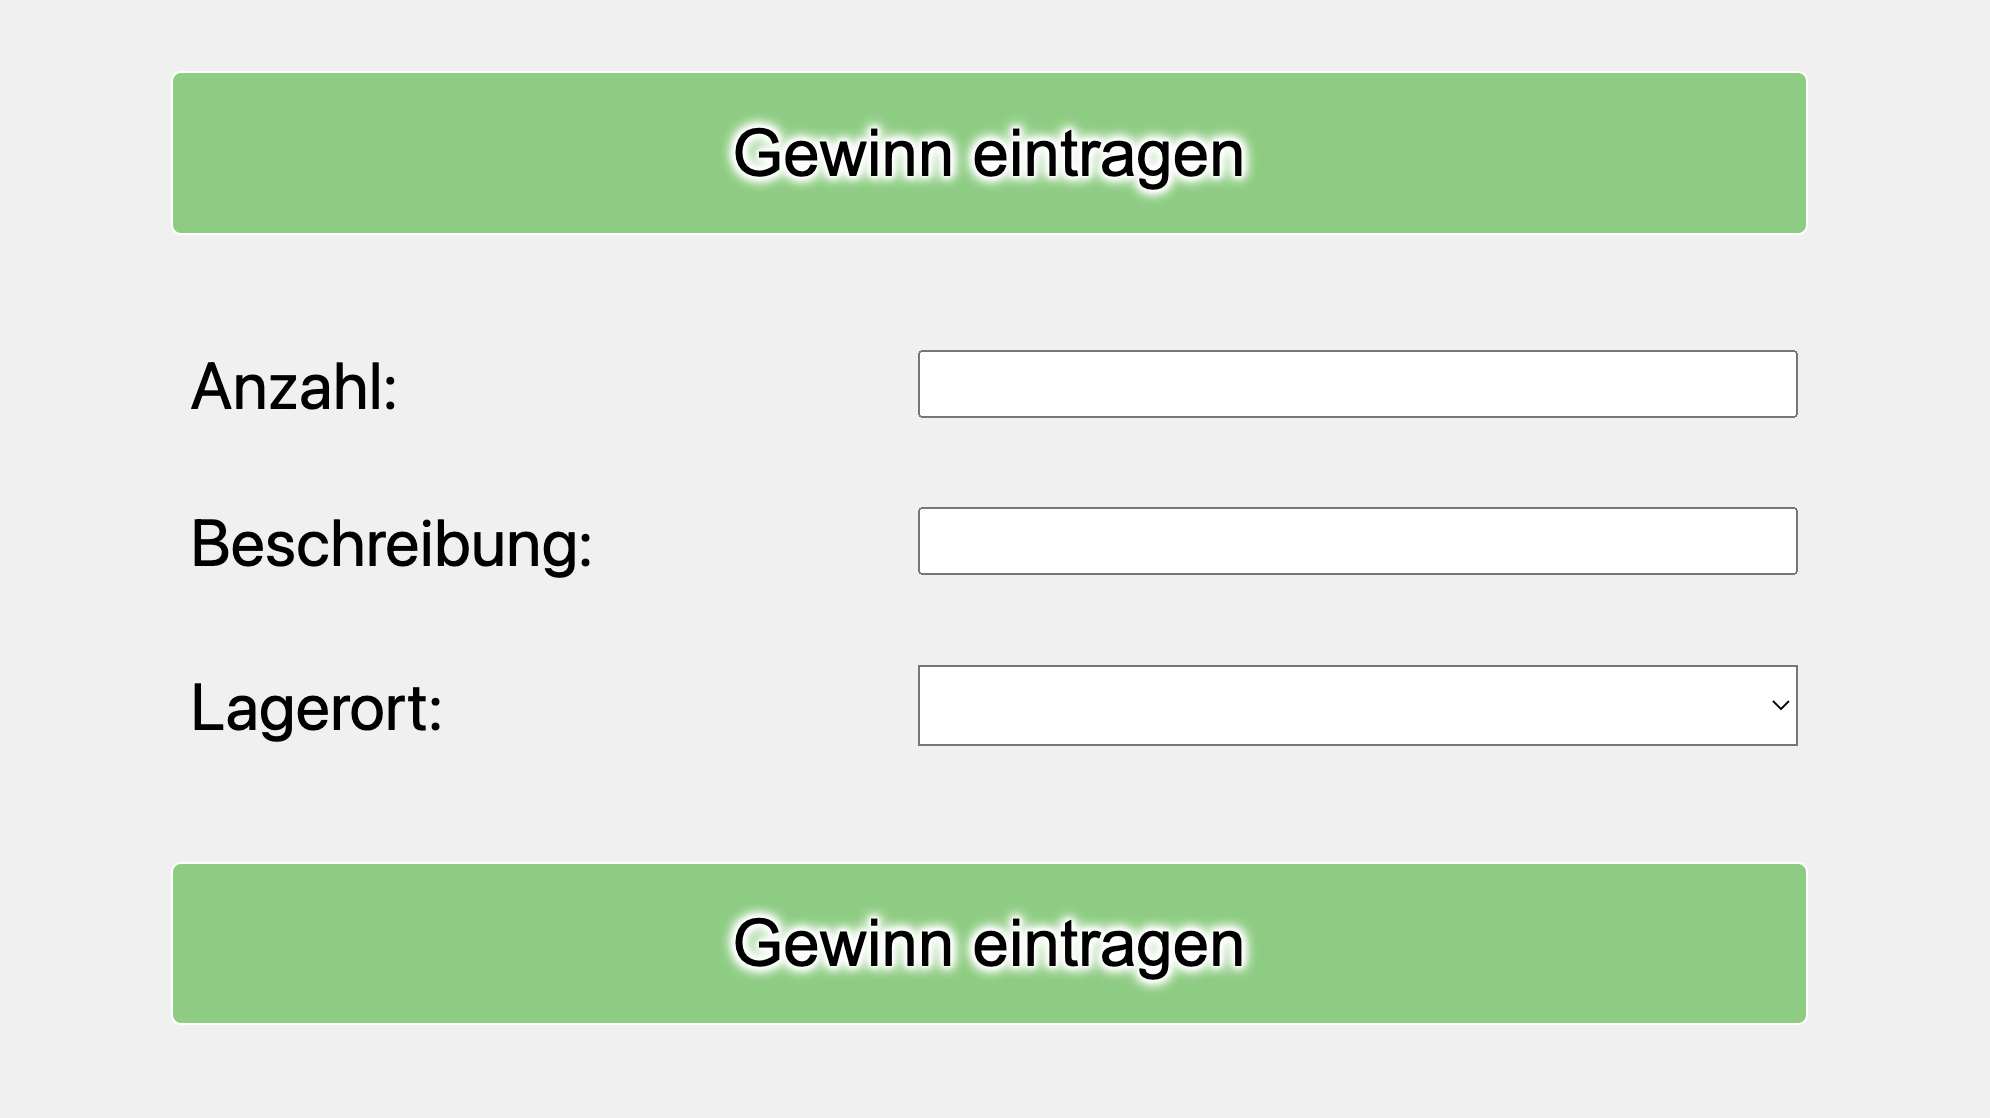Show Lagerort options via the combo box
The height and width of the screenshot is (1118, 1990).
point(1357,705)
